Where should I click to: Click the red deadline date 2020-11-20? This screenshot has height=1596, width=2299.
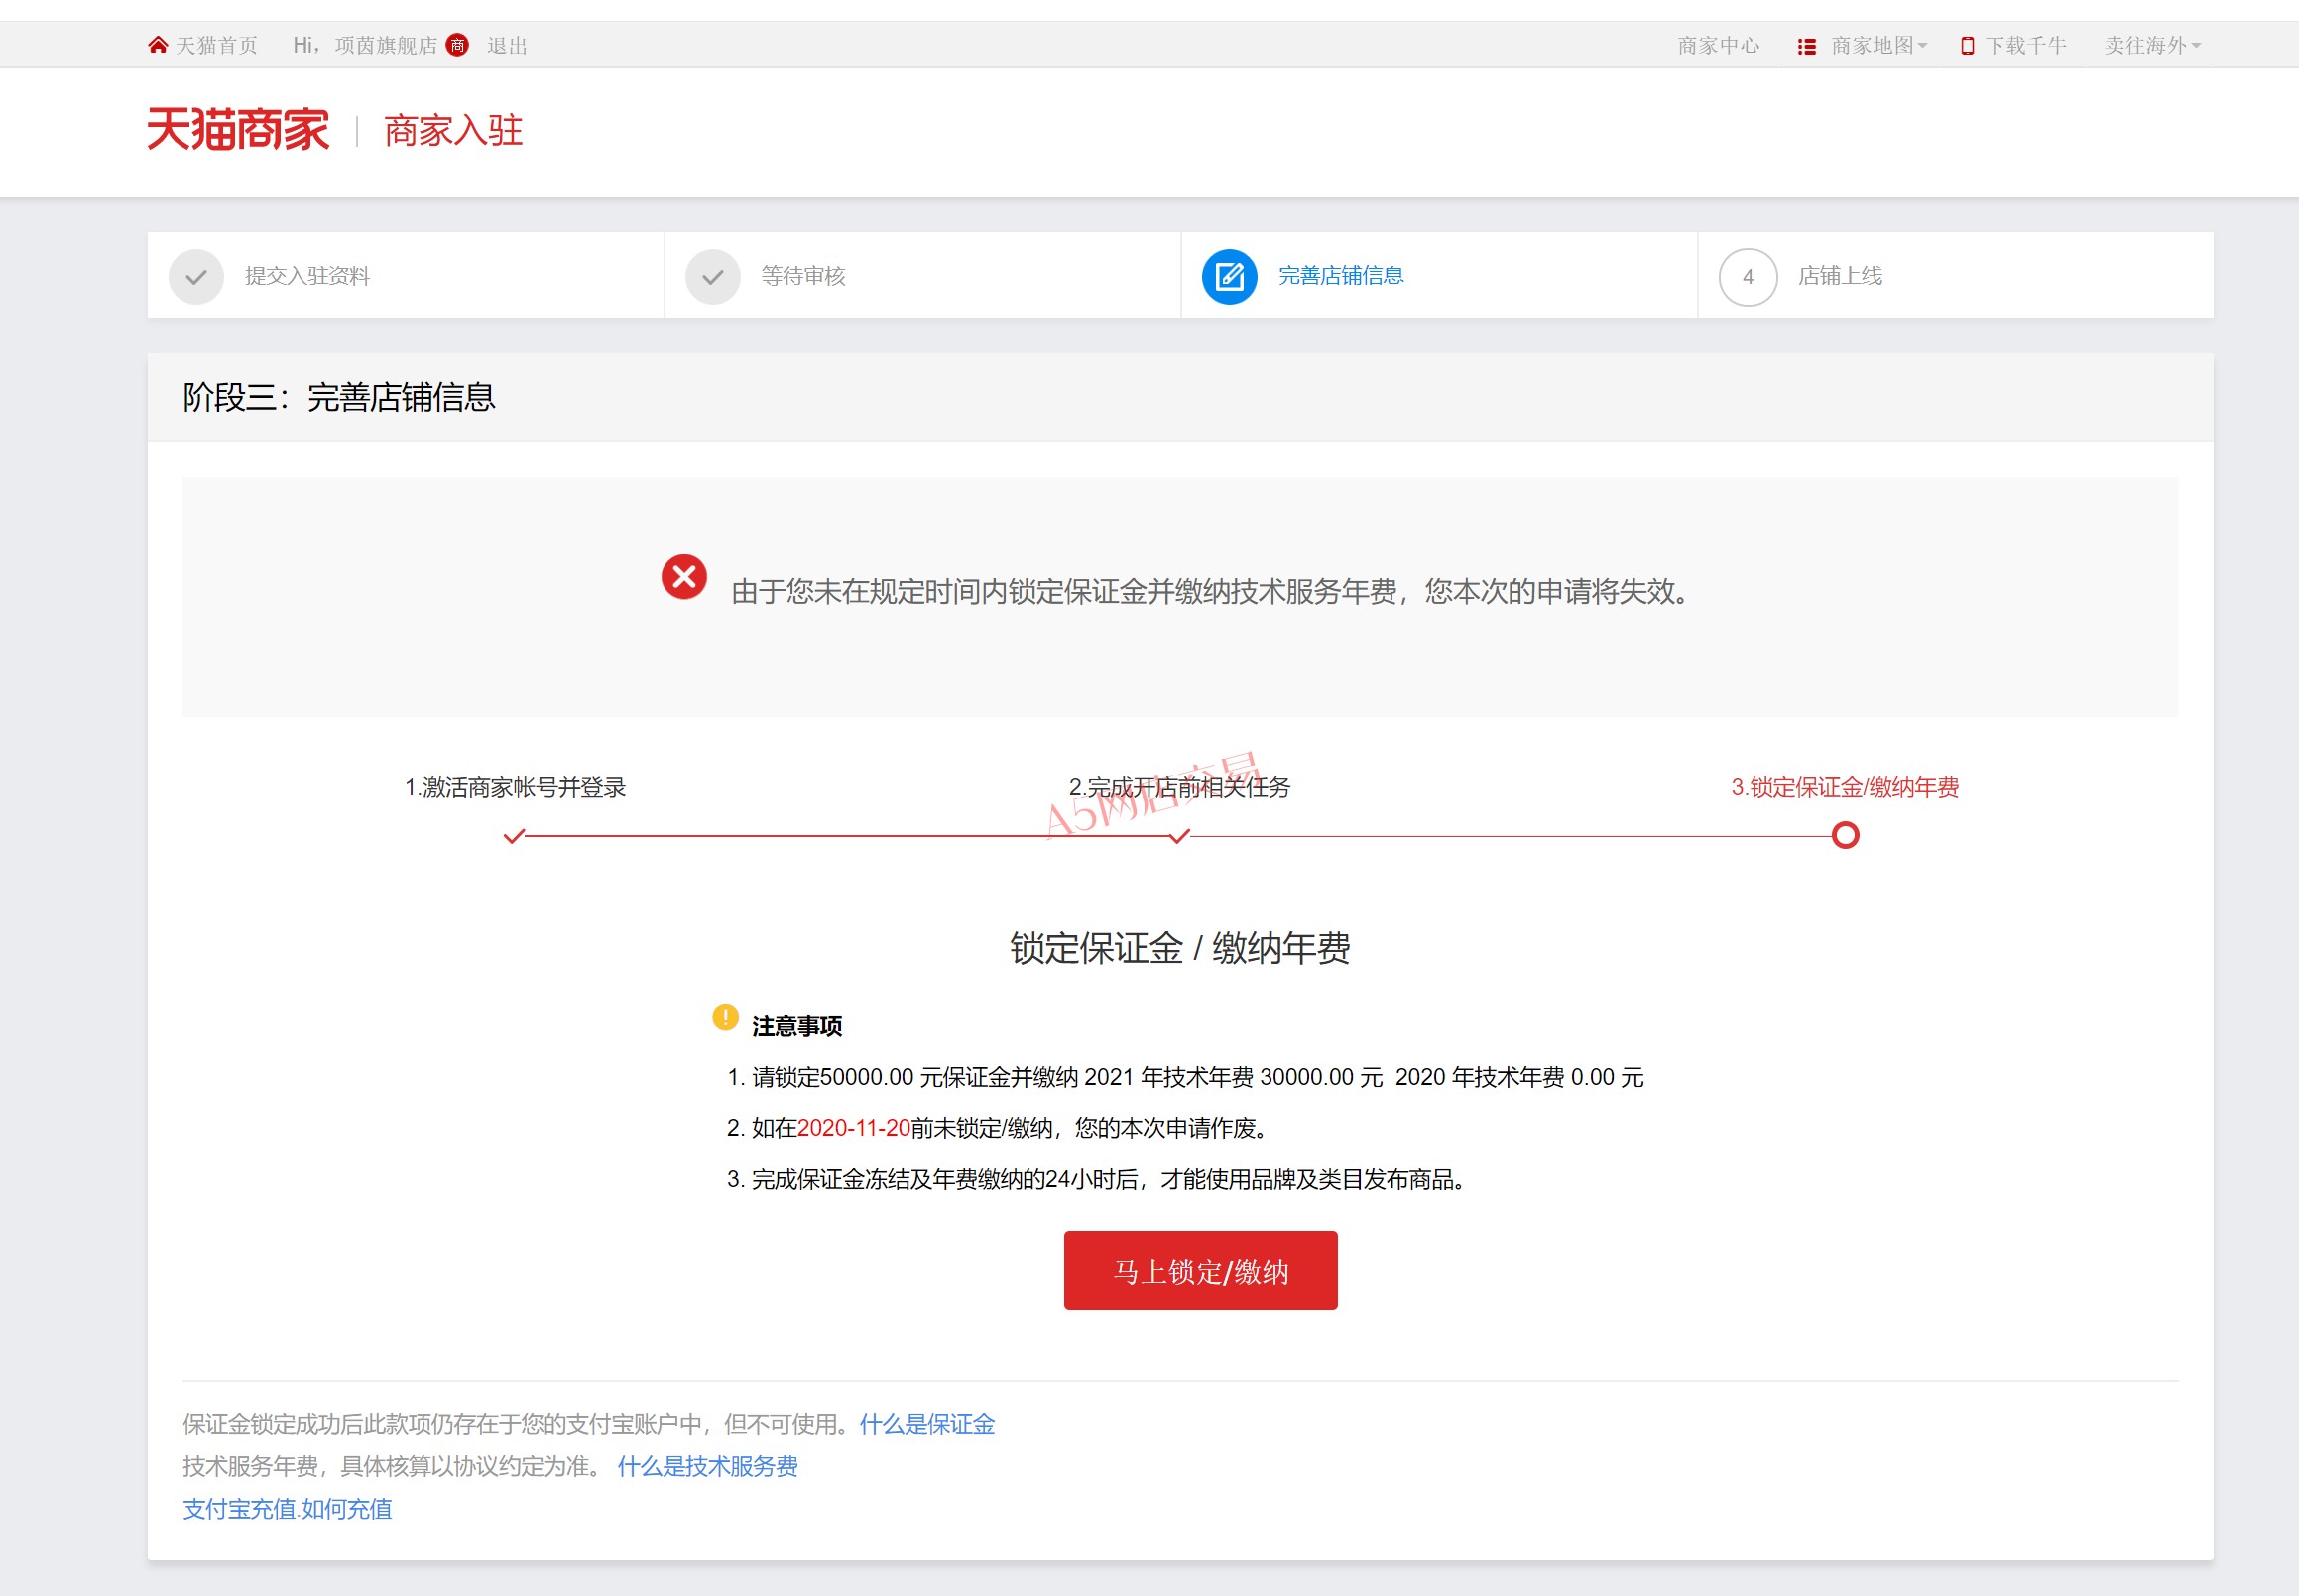click(854, 1128)
